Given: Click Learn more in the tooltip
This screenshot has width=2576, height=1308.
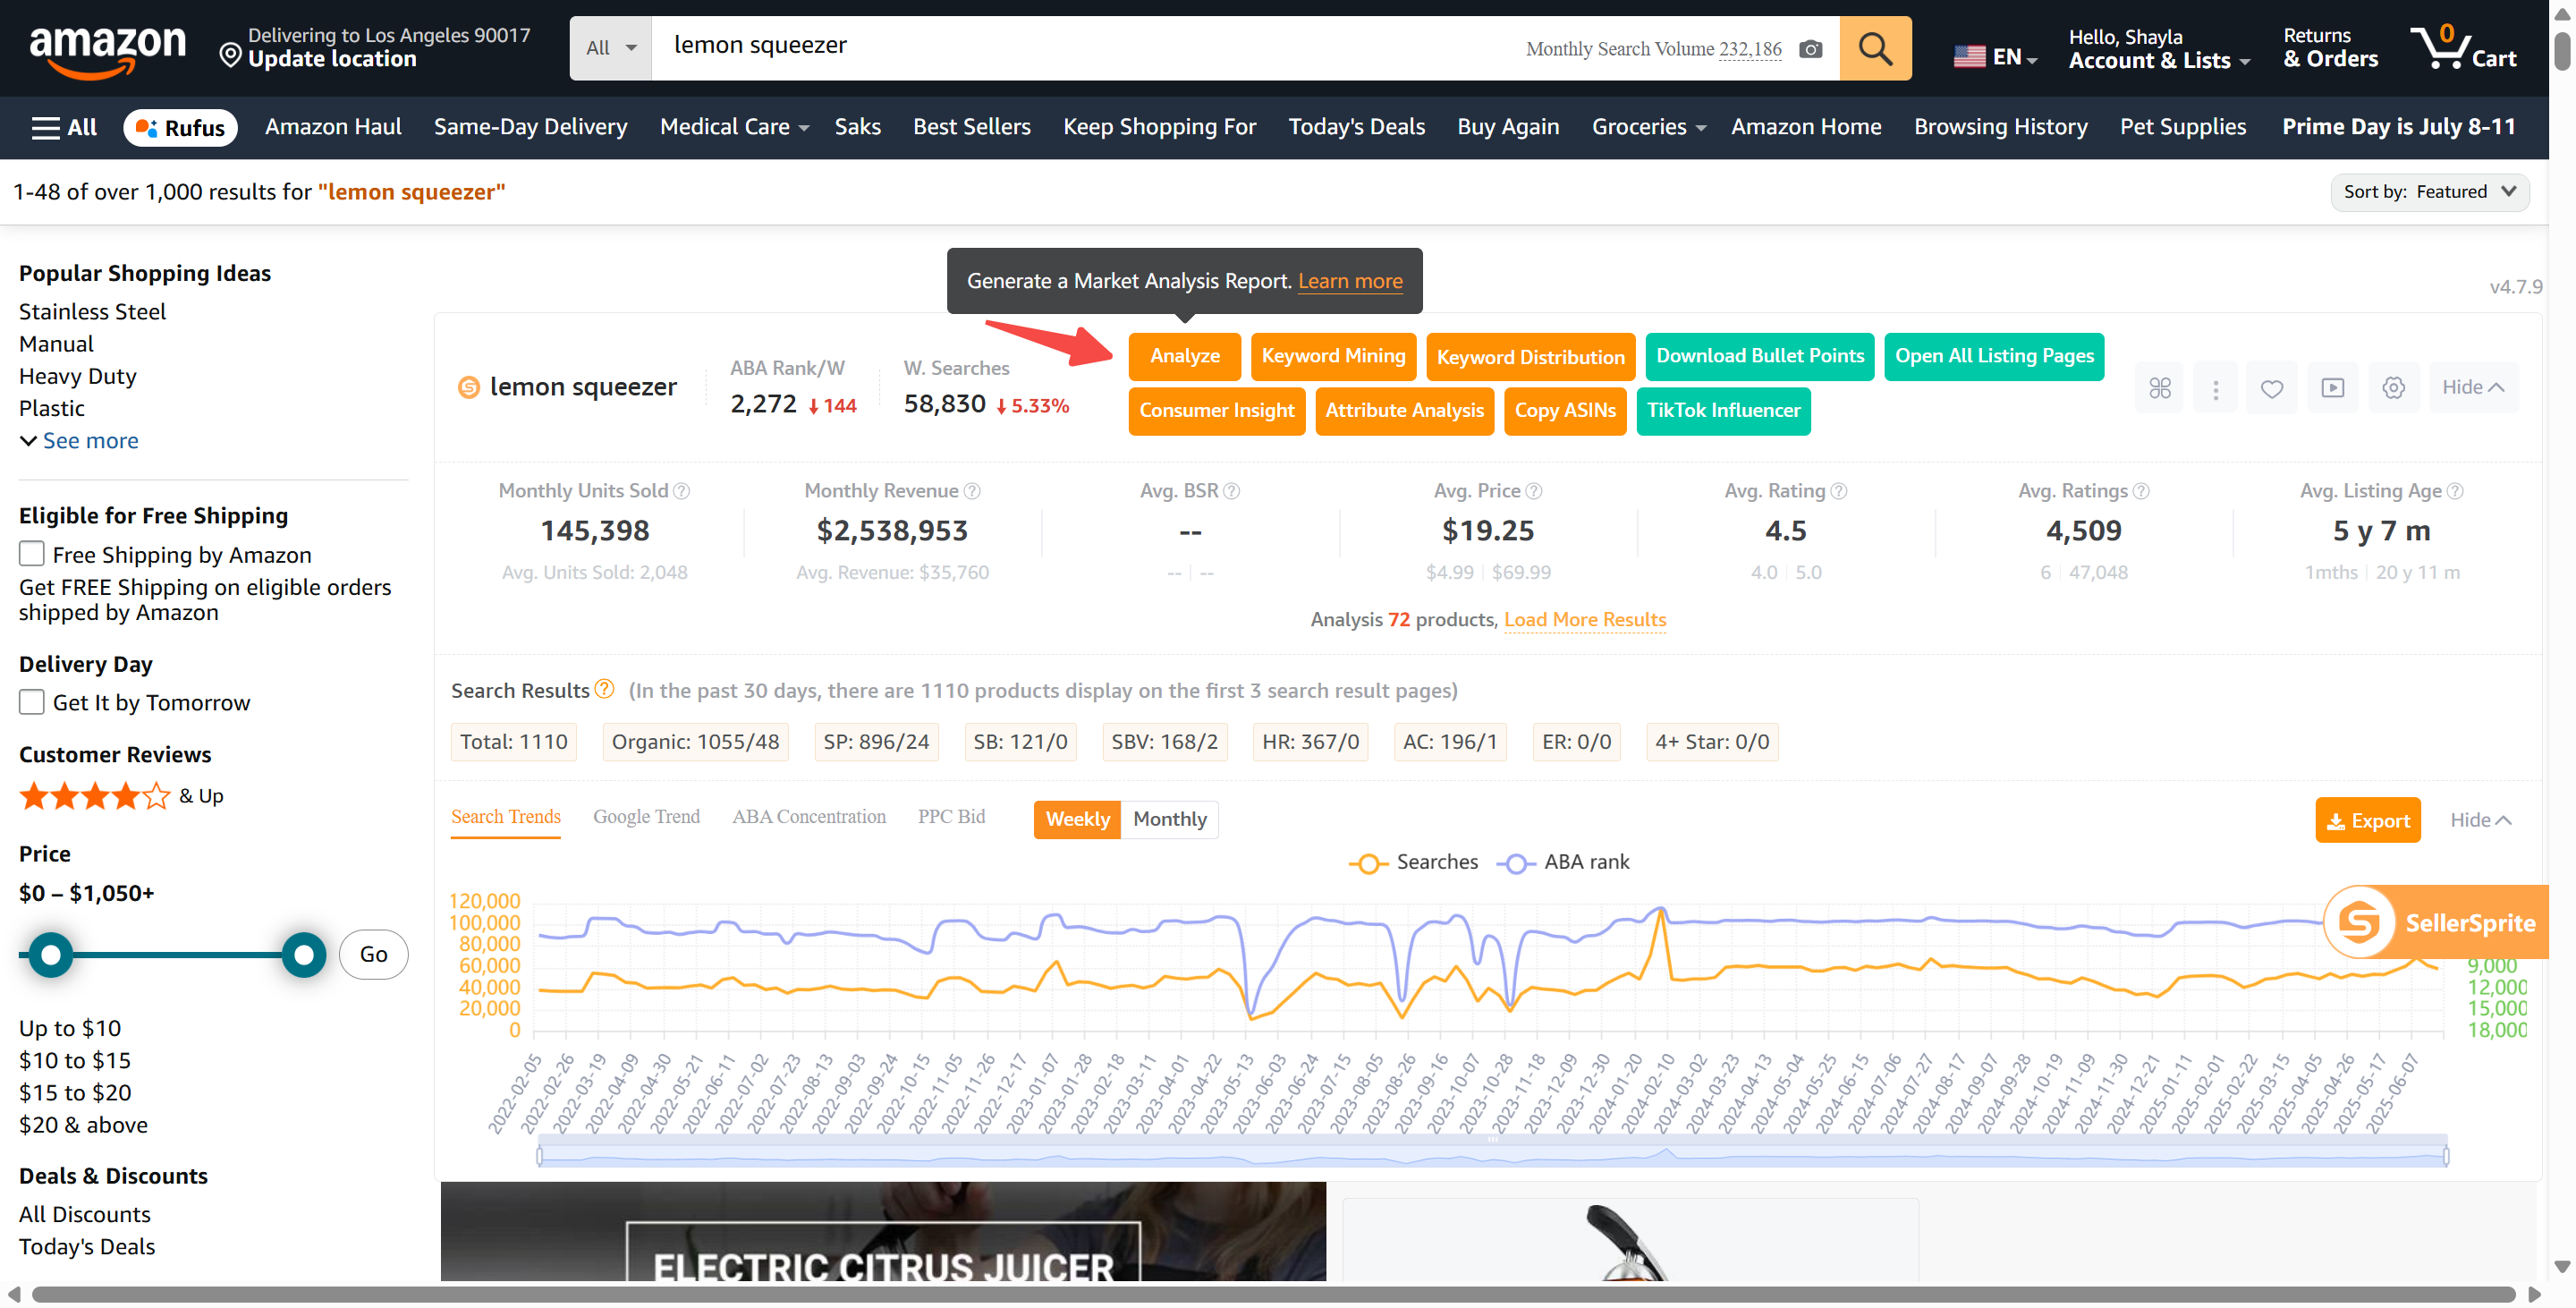Looking at the screenshot, I should point(1349,281).
